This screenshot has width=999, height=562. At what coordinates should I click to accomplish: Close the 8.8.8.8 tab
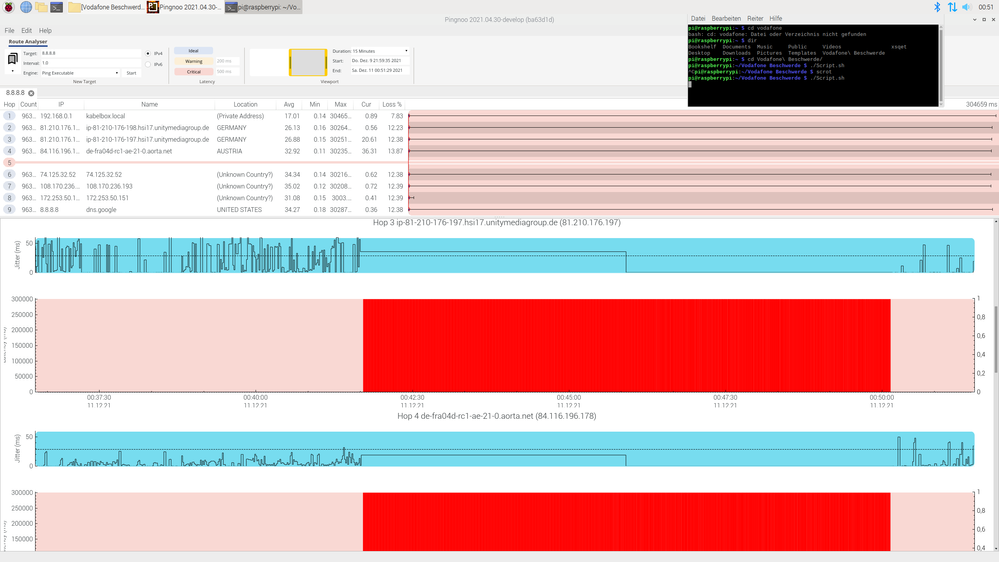pyautogui.click(x=31, y=93)
